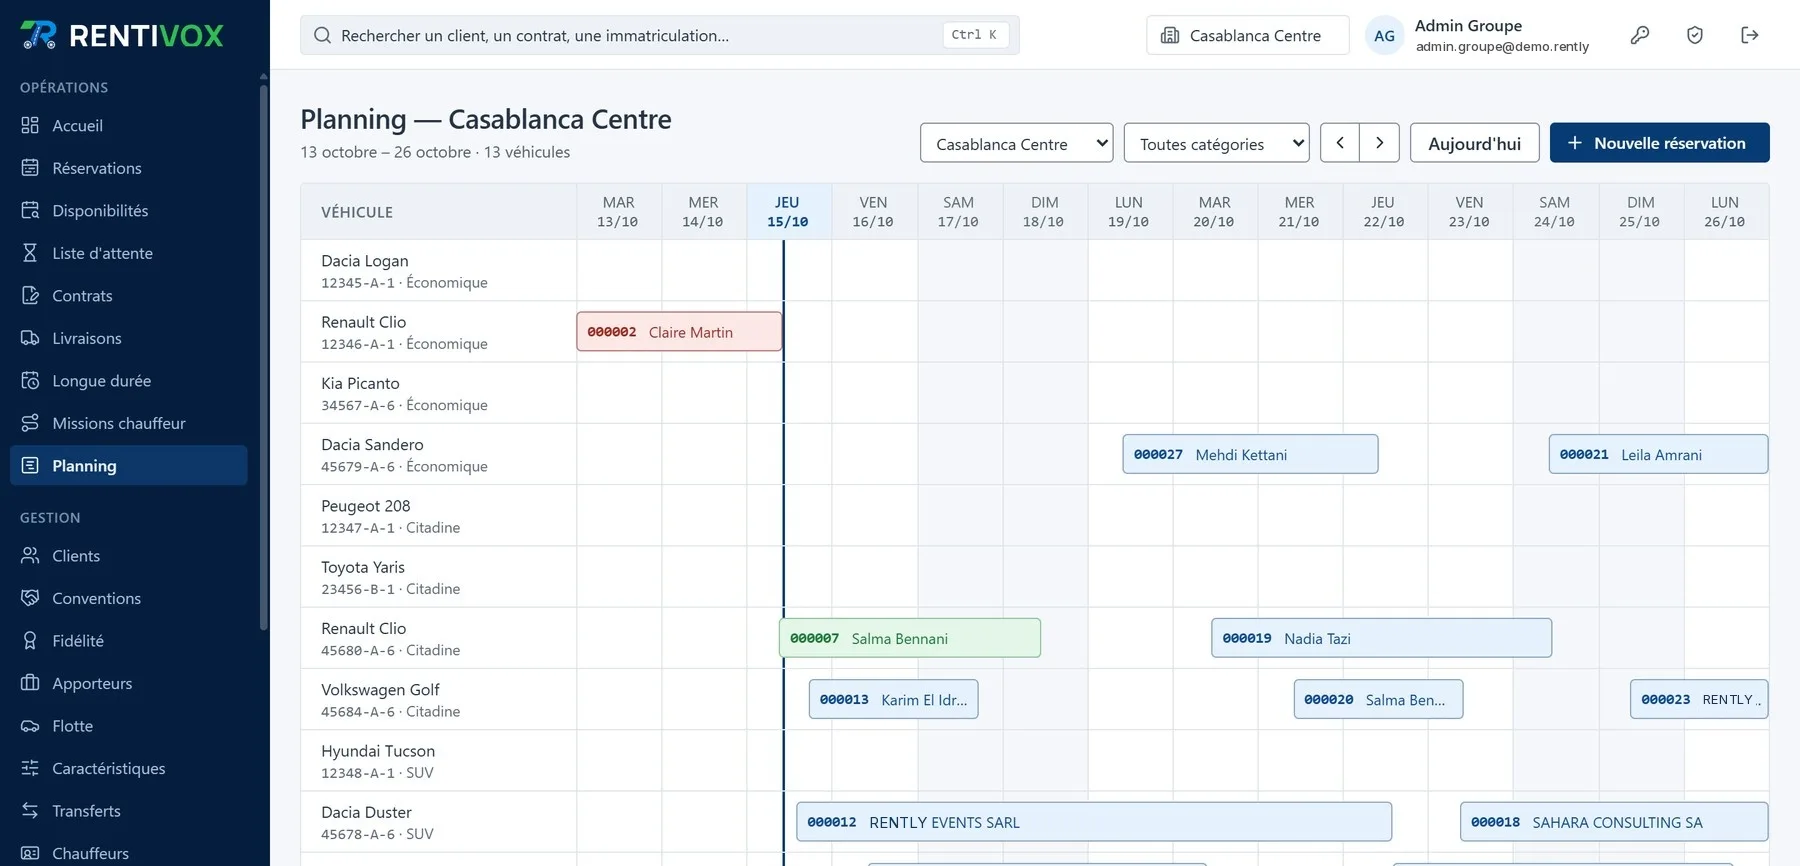Select Transferts in the sidebar

(129, 810)
